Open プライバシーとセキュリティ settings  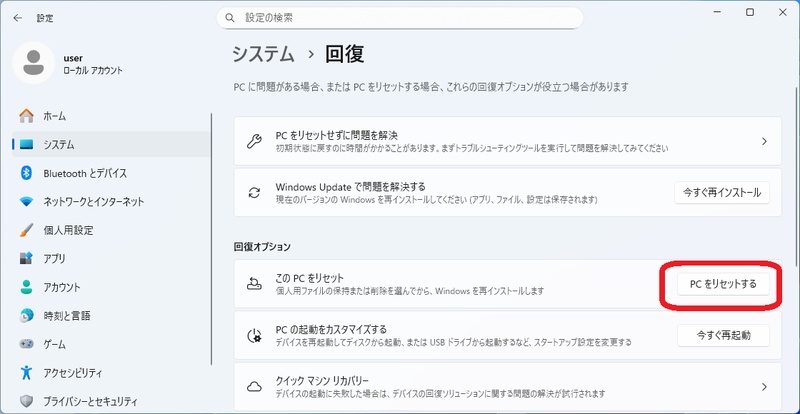pos(111,401)
